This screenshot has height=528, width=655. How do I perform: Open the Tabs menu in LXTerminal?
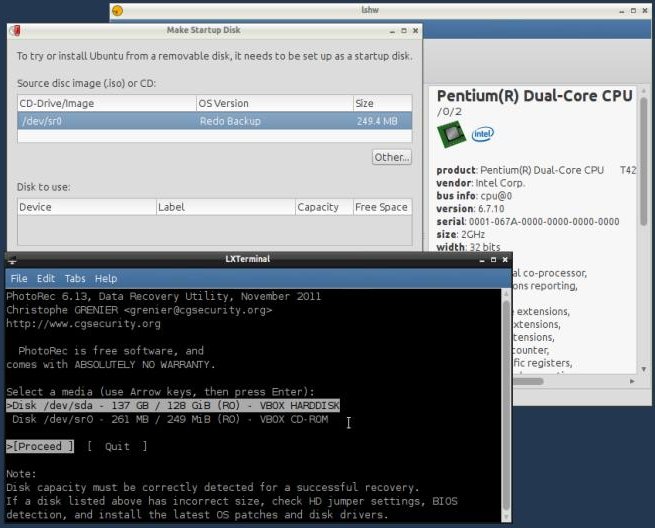tap(75, 279)
